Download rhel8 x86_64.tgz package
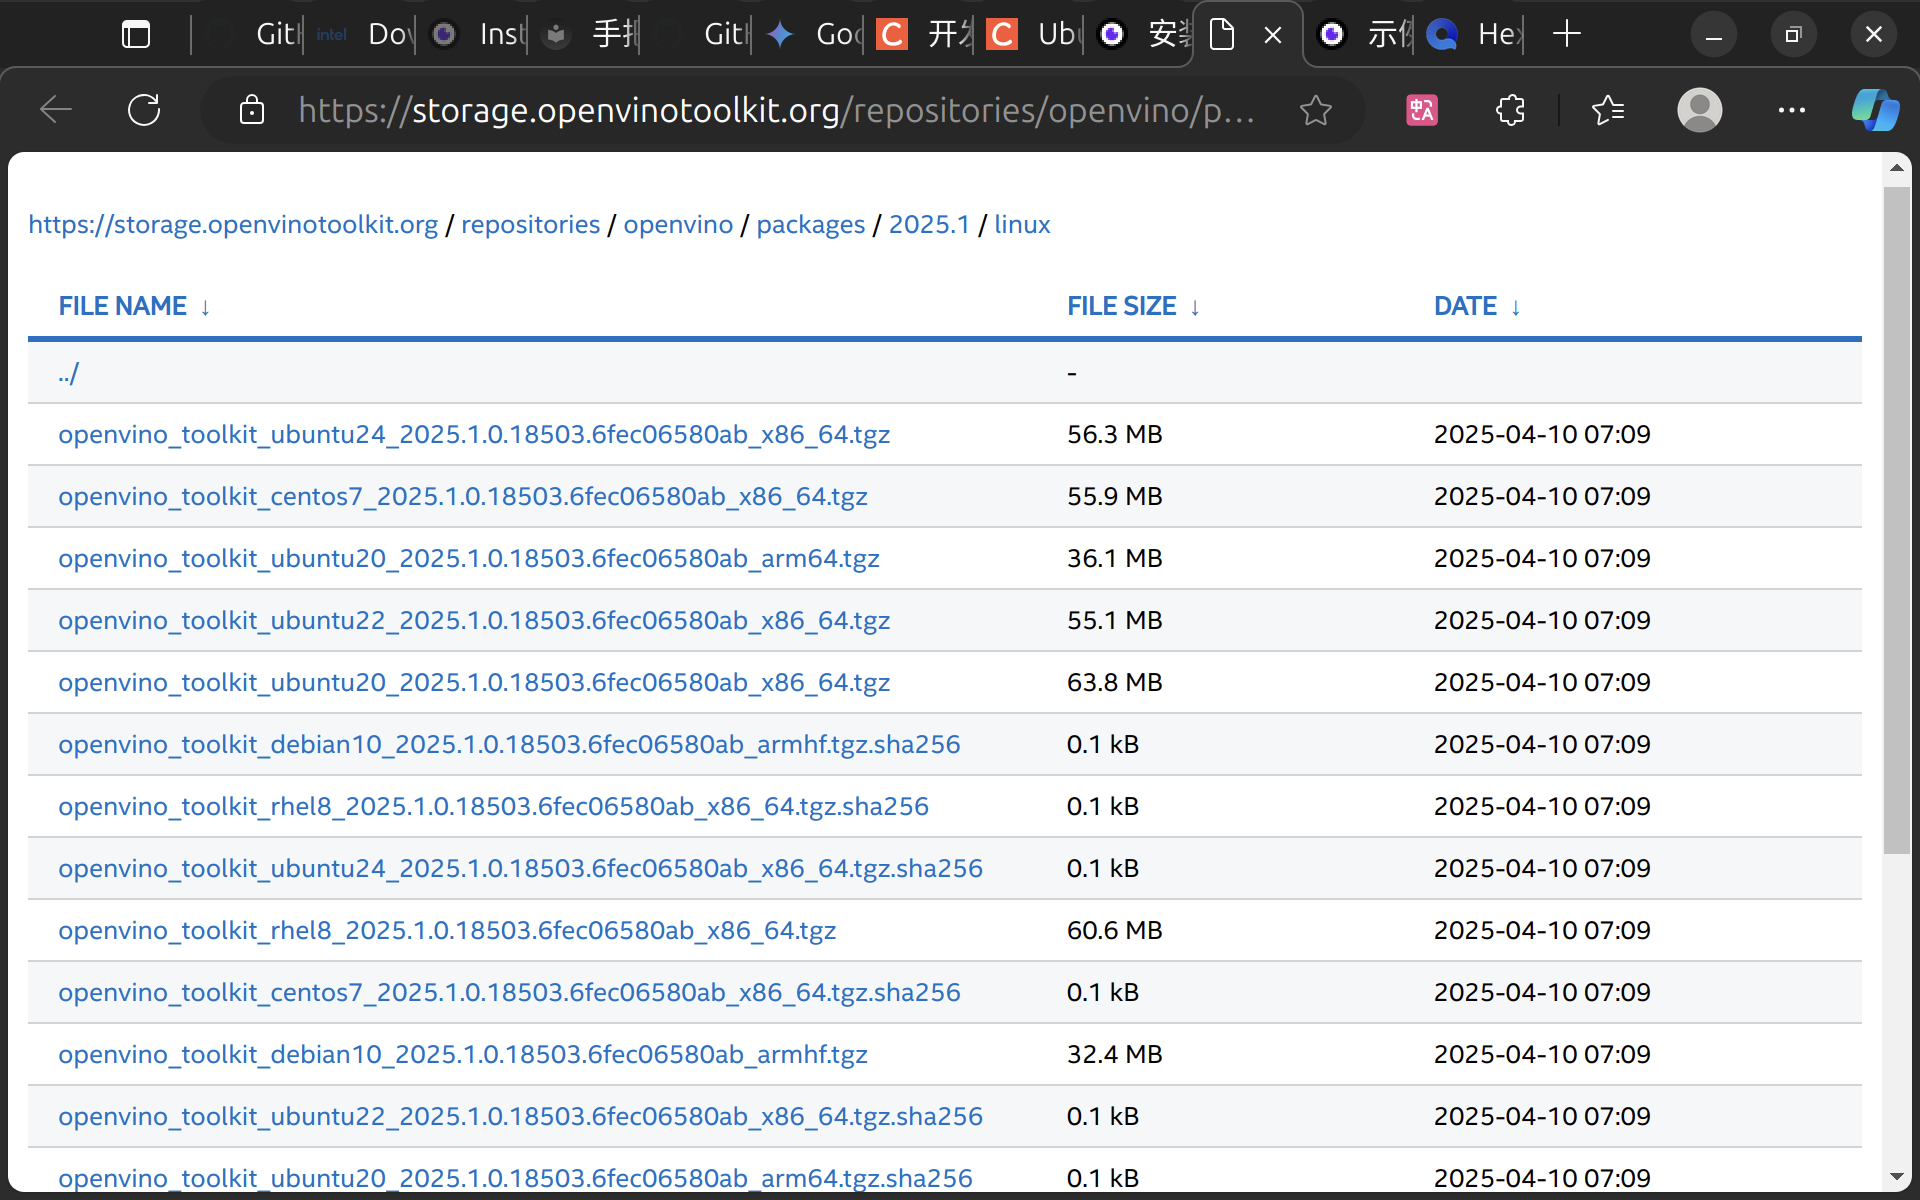Viewport: 1920px width, 1200px height. pos(447,930)
